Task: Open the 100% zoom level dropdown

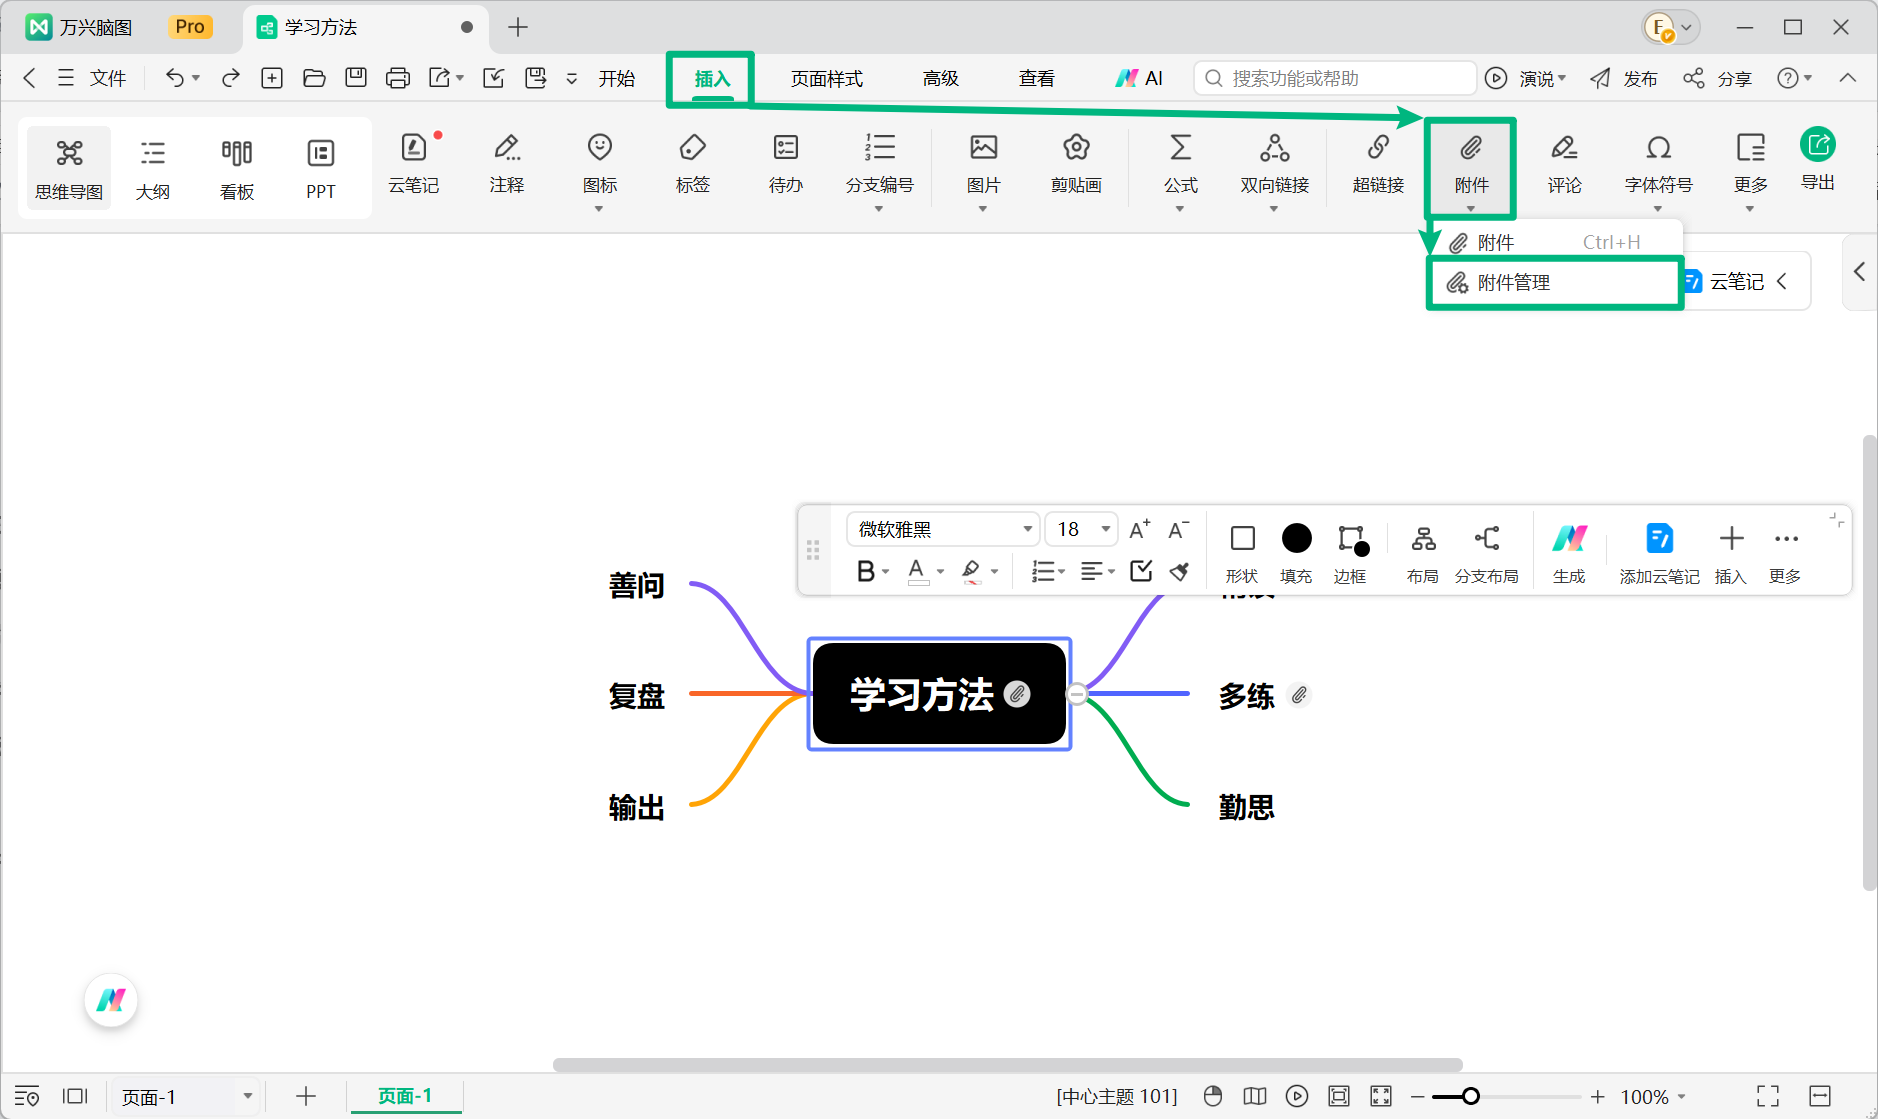Action: click(1654, 1097)
